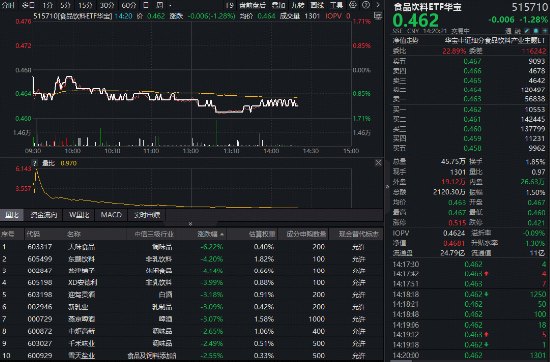Click the 515710 code in quote panel
This screenshot has height=362, width=550.
pyautogui.click(x=529, y=7)
